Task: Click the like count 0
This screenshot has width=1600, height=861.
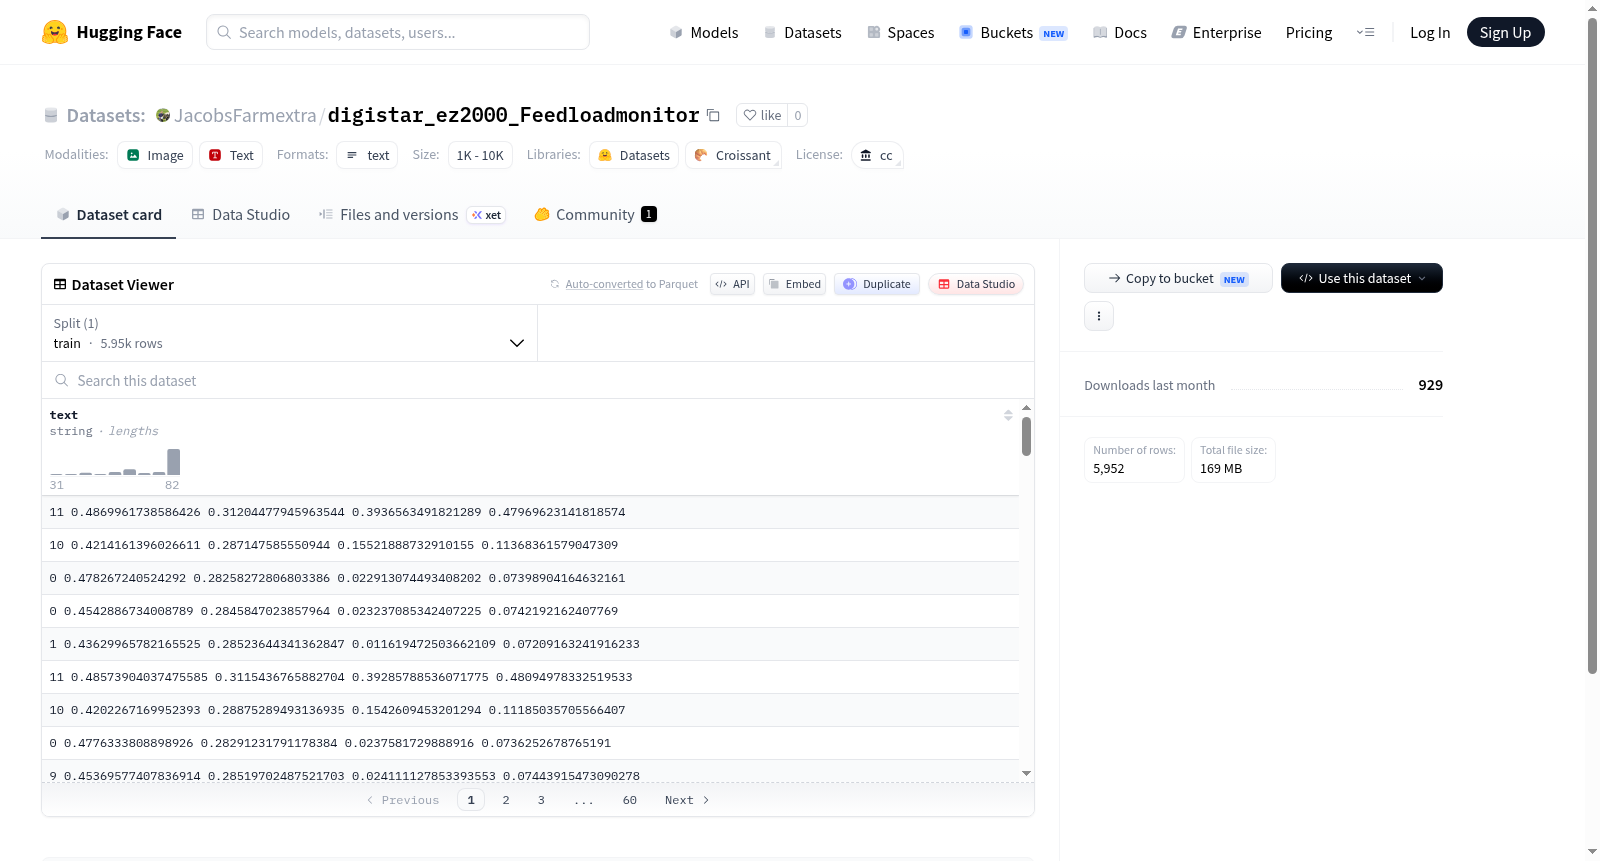Action: coord(797,115)
